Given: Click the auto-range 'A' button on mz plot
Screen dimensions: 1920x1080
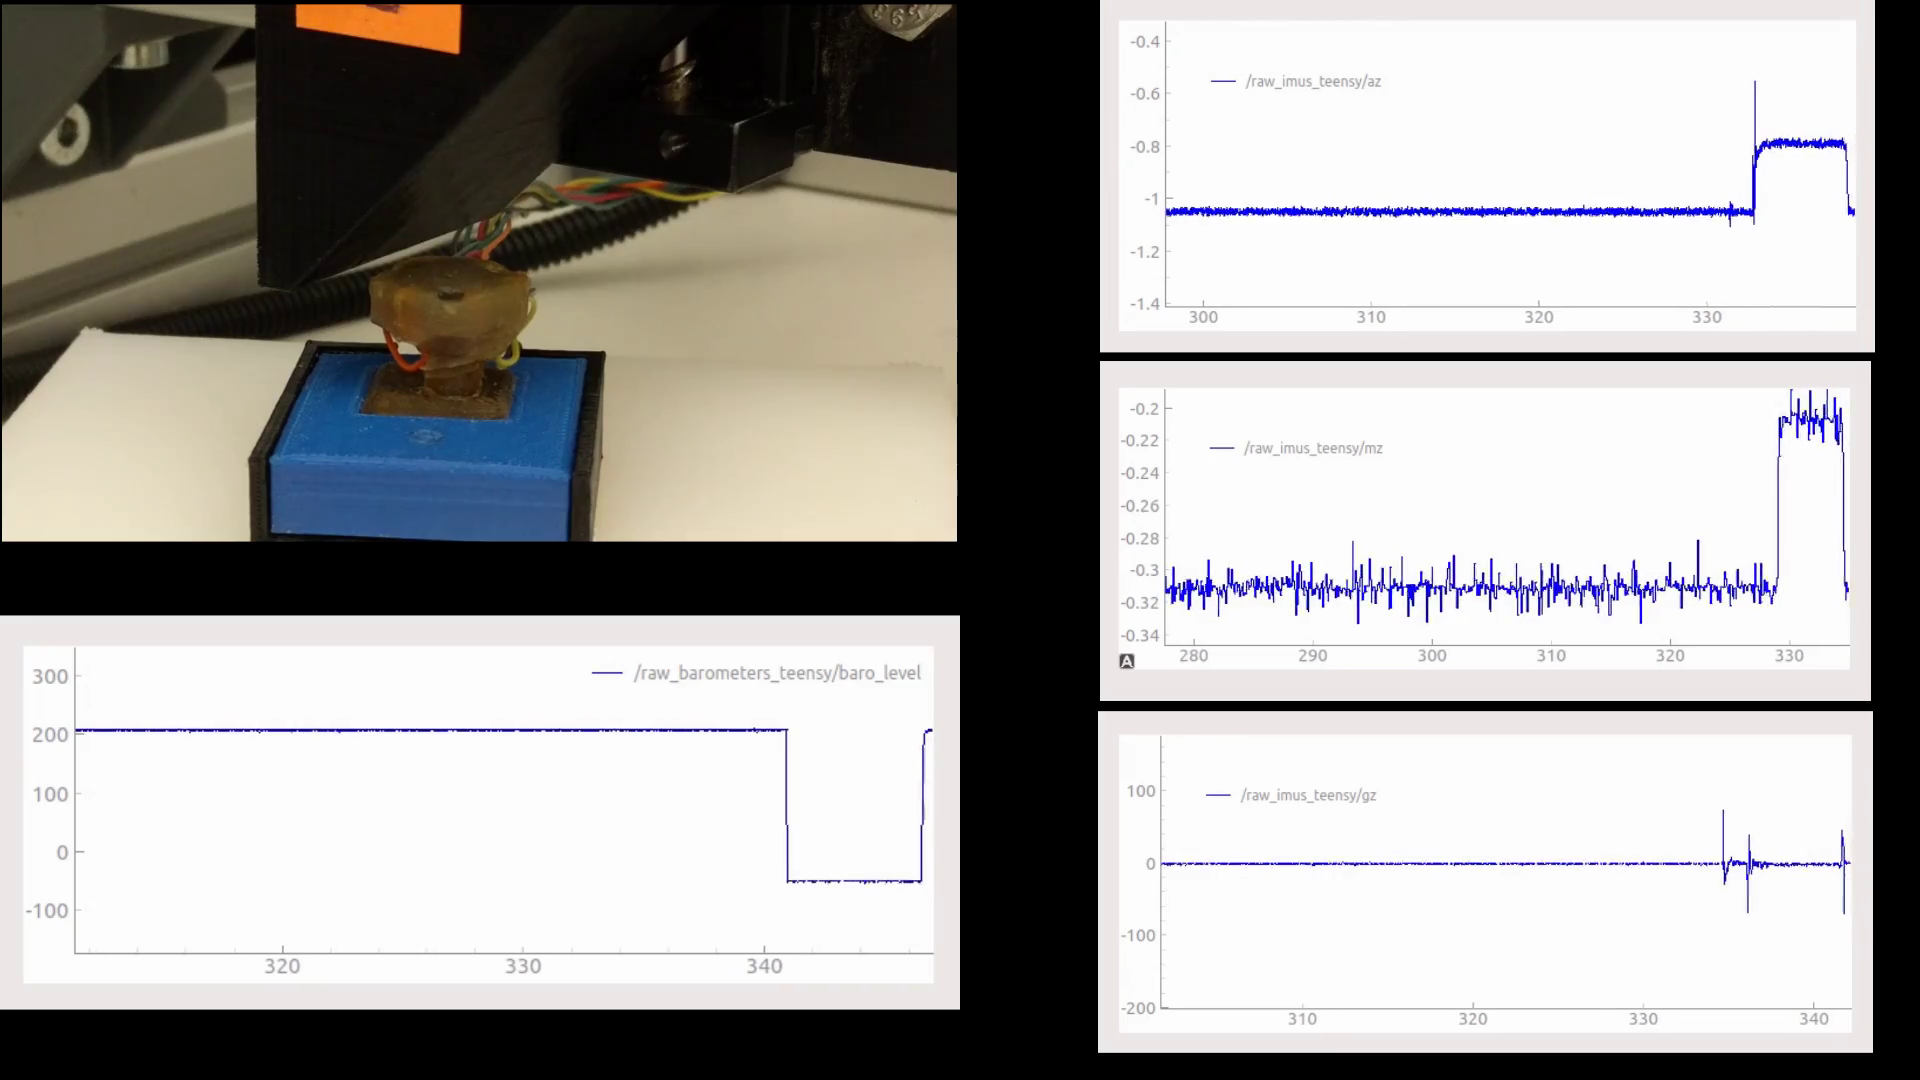Looking at the screenshot, I should coord(1127,661).
